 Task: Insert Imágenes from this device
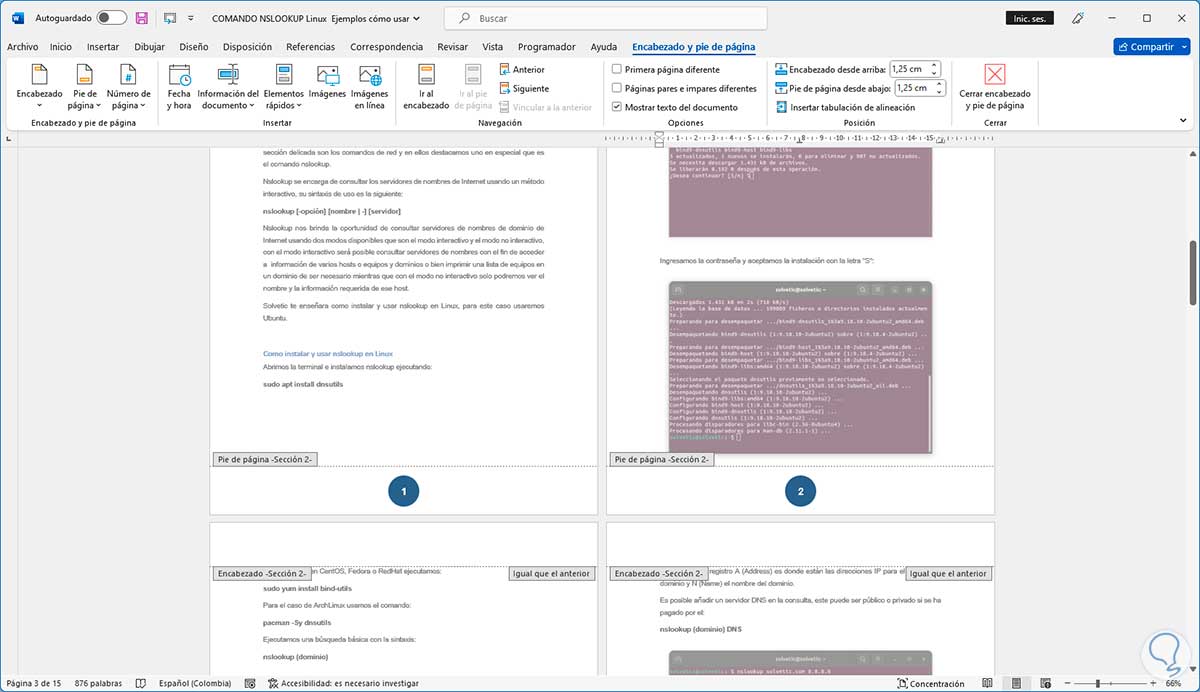tap(327, 82)
